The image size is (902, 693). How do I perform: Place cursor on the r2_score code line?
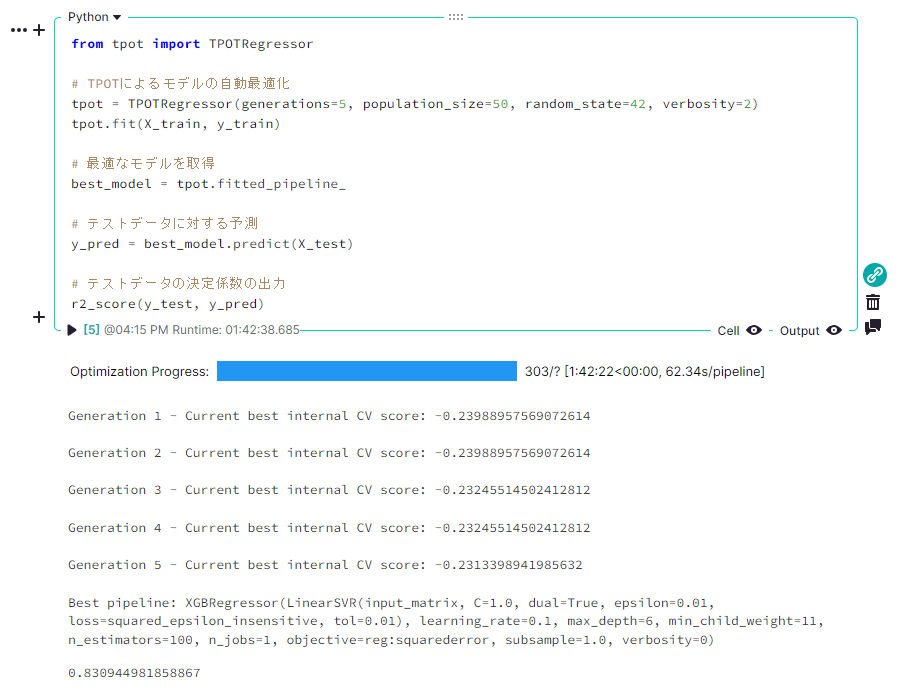point(167,304)
